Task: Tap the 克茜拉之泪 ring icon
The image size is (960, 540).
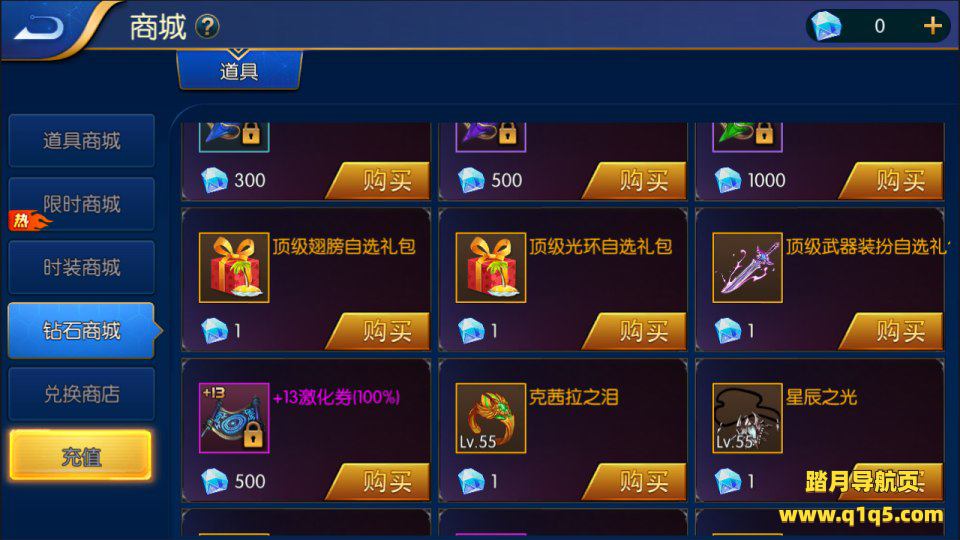Action: pyautogui.click(x=490, y=418)
